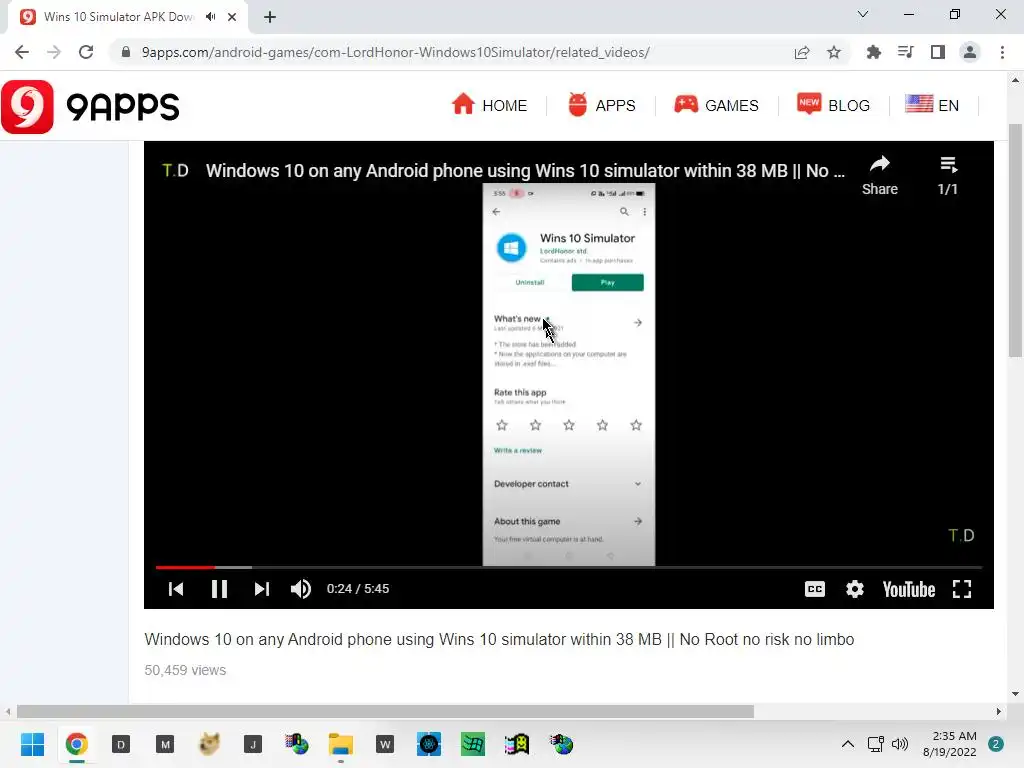
Task: Open the HOME nav item
Action: [x=489, y=105]
